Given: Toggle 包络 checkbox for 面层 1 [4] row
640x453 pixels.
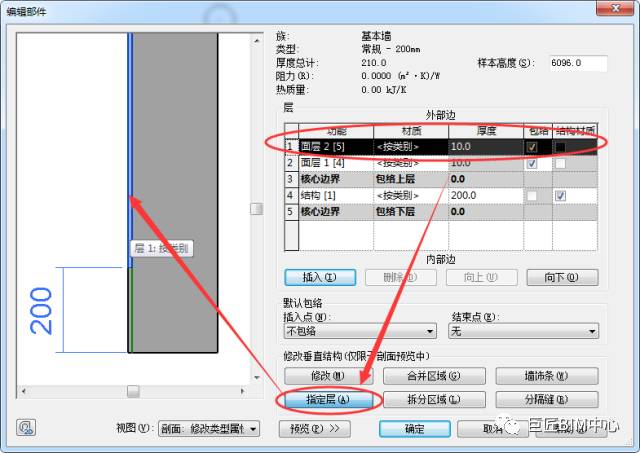Looking at the screenshot, I should (532, 164).
